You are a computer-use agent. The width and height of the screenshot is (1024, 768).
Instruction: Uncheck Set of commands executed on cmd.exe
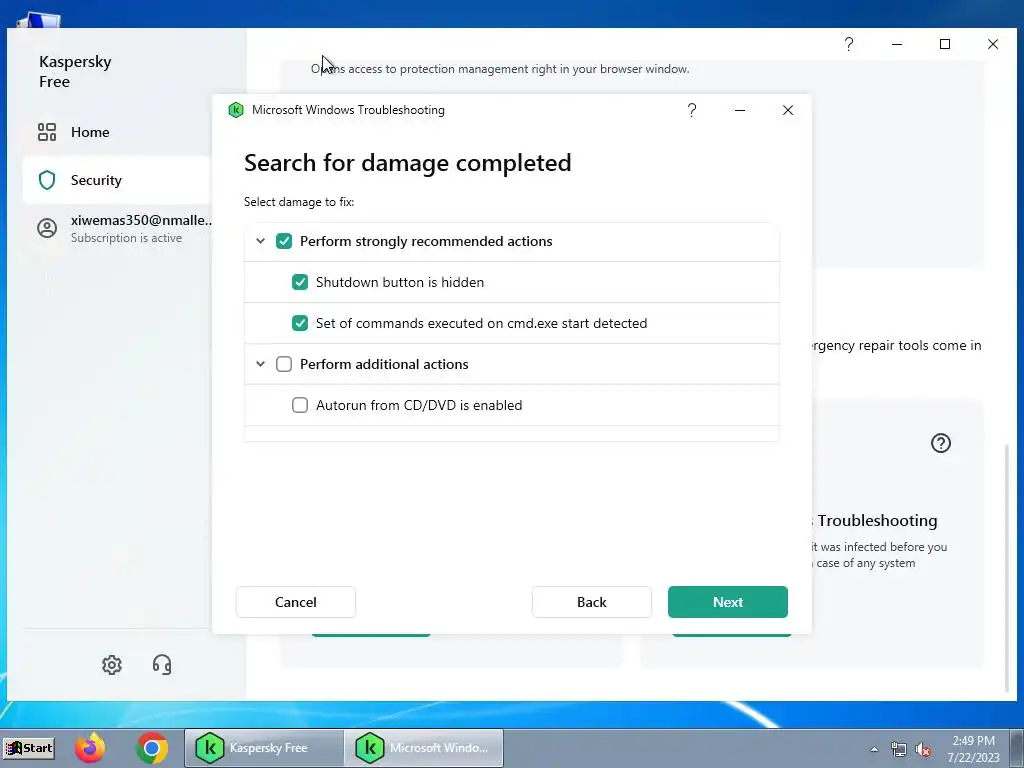tap(300, 323)
